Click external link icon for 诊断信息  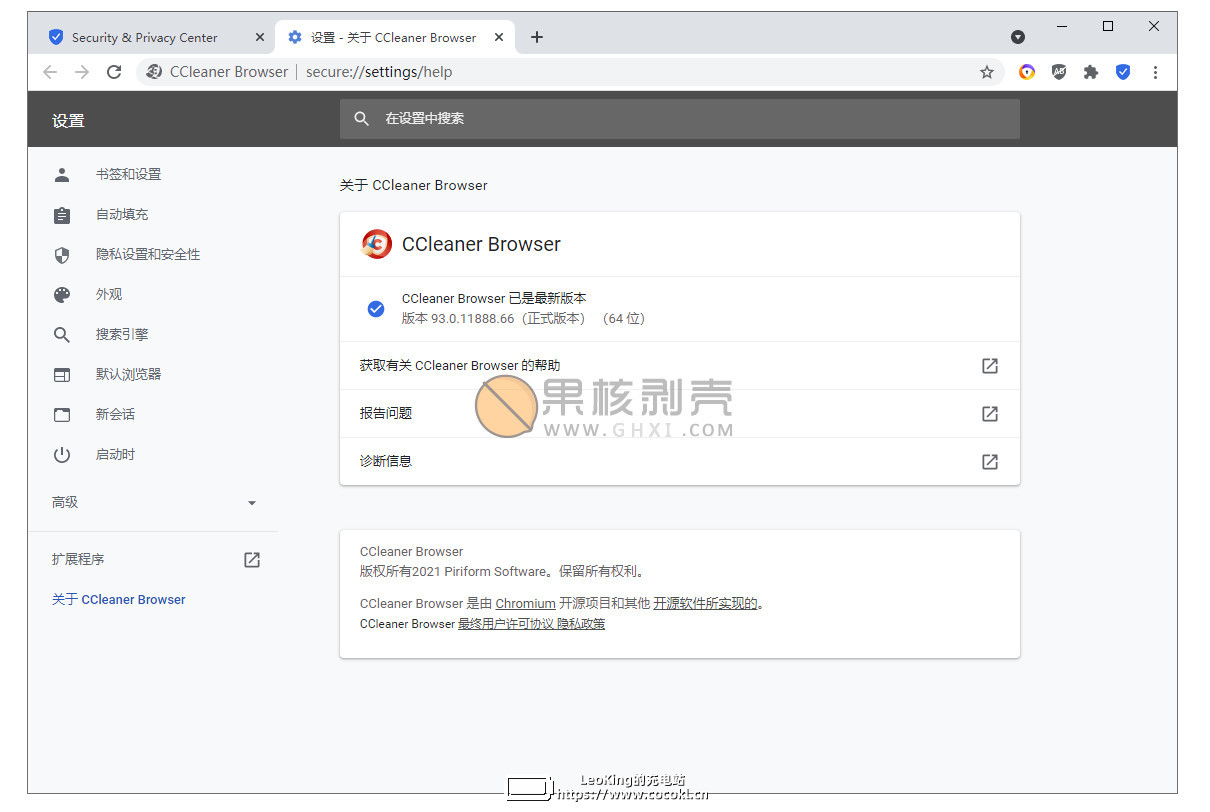click(990, 462)
